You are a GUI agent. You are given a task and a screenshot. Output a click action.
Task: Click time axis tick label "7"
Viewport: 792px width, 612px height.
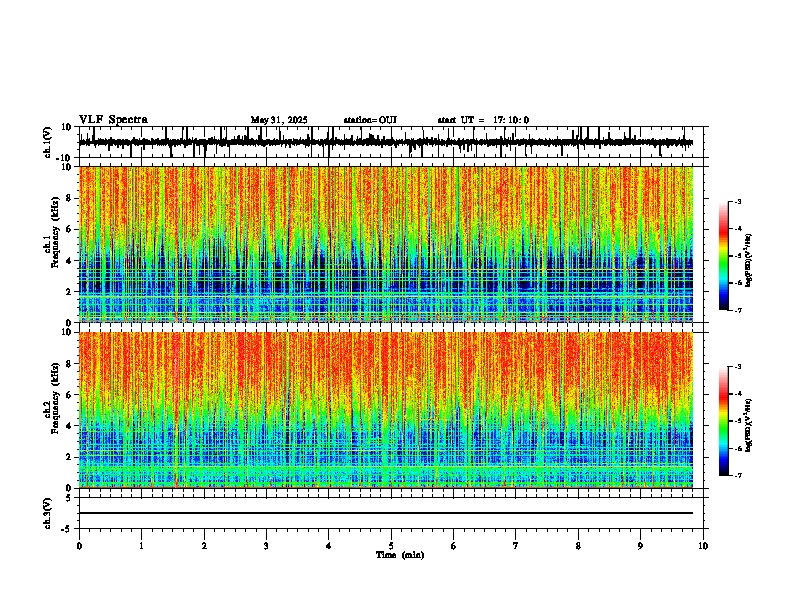pyautogui.click(x=516, y=546)
